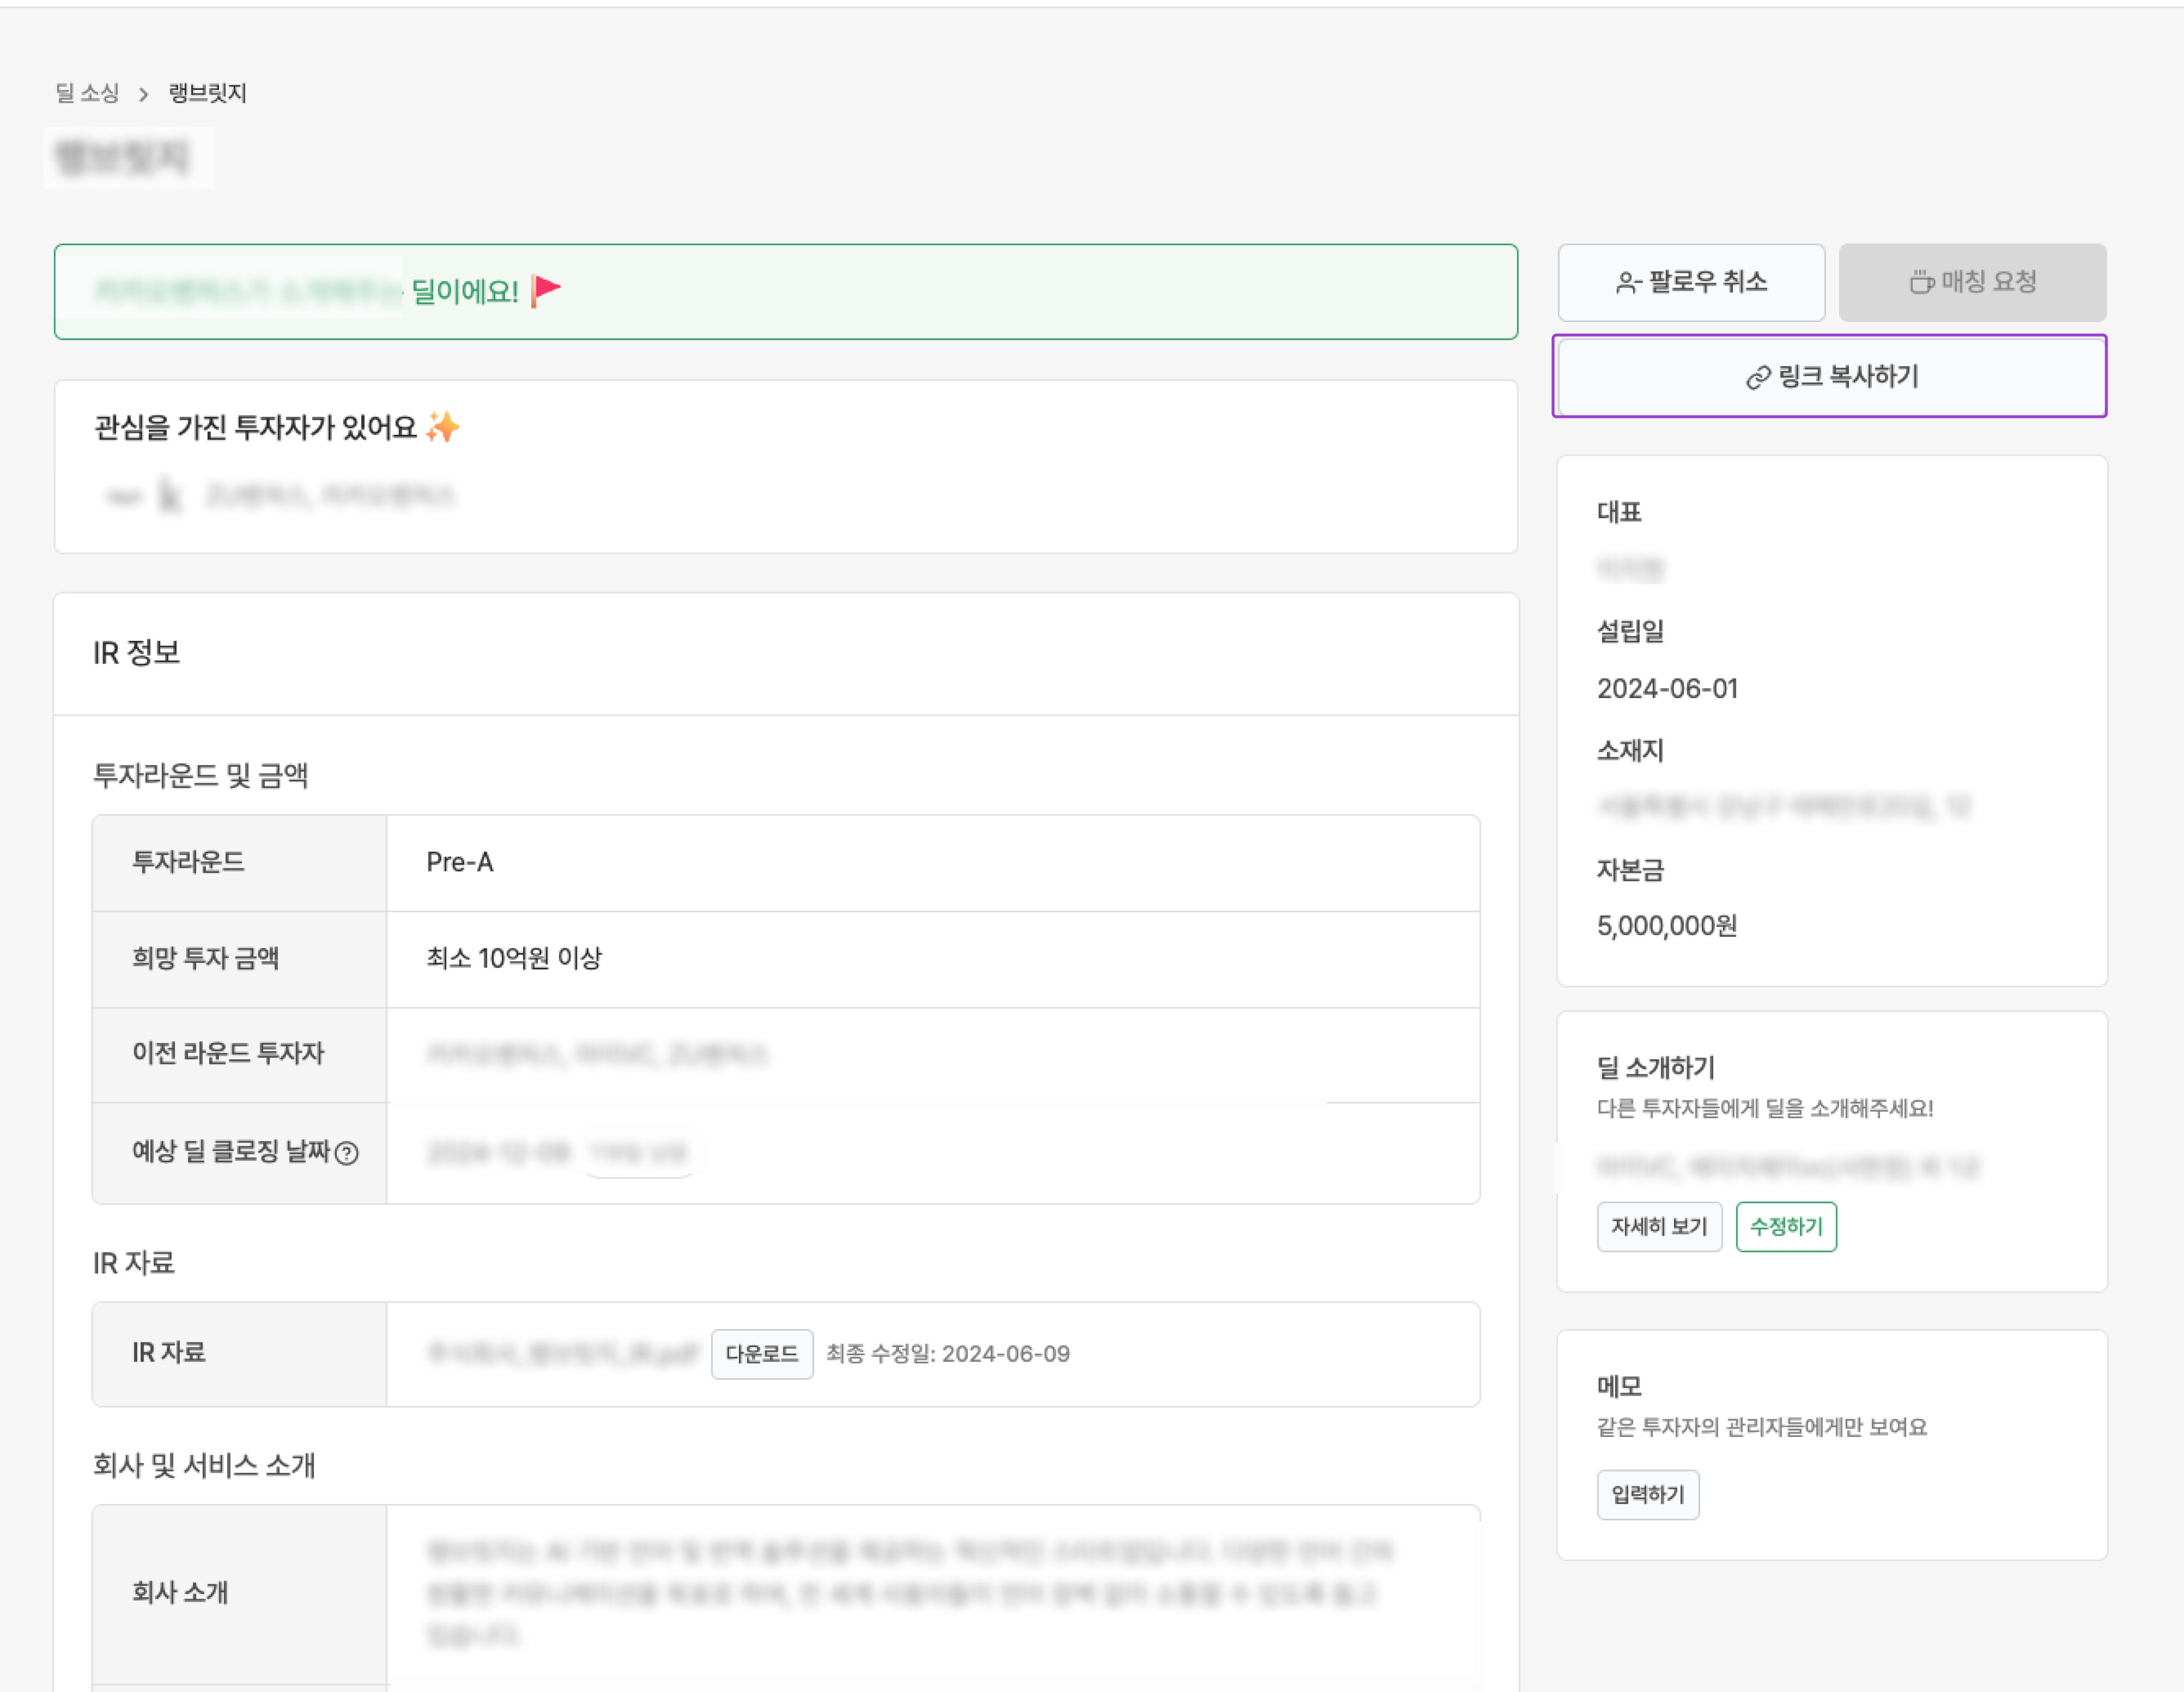Viewport: 2184px width, 1692px height.
Task: Click the green deal introduction banner
Action: coord(785,292)
